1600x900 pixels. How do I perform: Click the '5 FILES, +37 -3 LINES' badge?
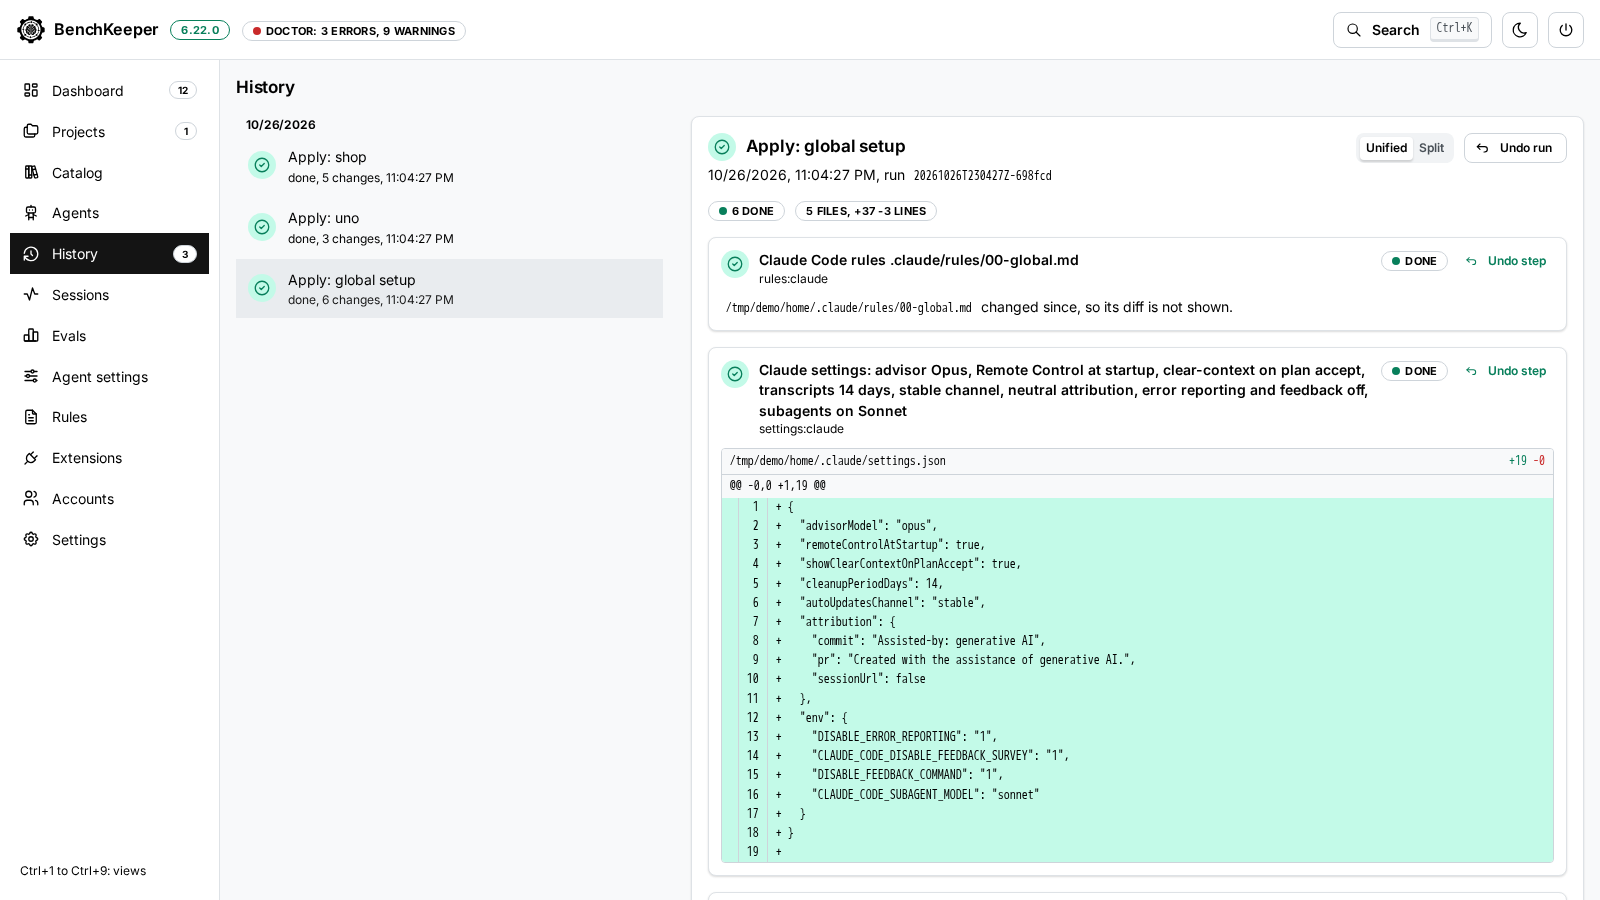point(866,211)
